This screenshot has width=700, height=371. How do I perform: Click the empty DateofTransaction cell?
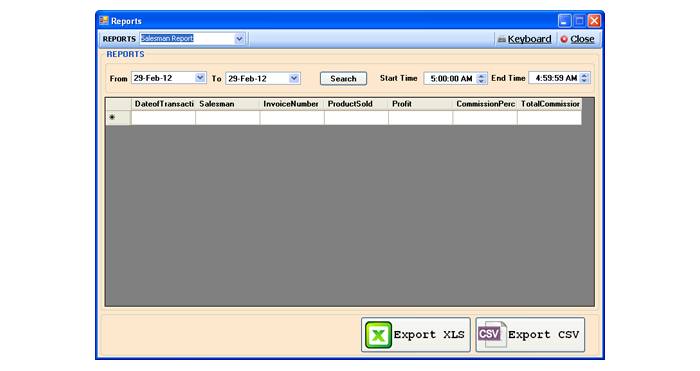[x=163, y=118]
